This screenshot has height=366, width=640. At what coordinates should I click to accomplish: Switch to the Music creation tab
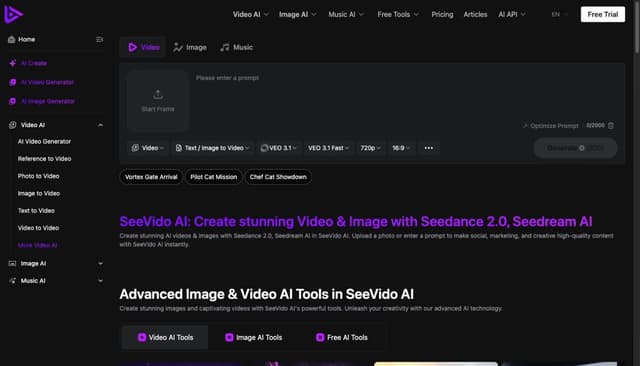click(x=237, y=47)
